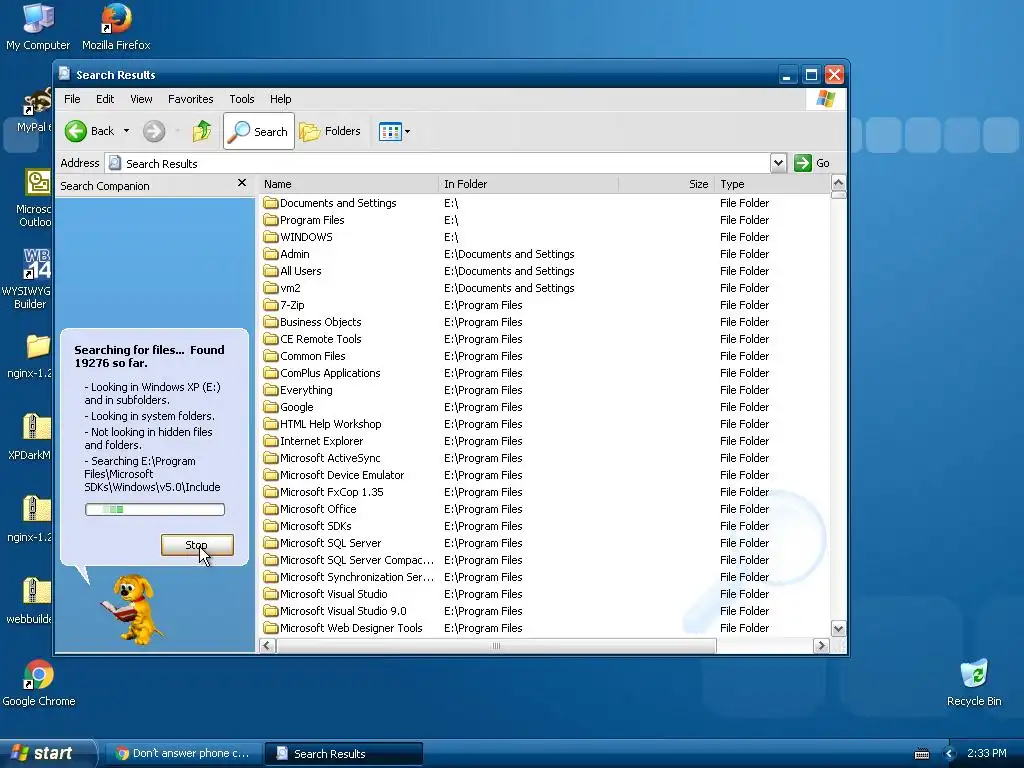Click the system tray keyboard icon

pos(921,754)
